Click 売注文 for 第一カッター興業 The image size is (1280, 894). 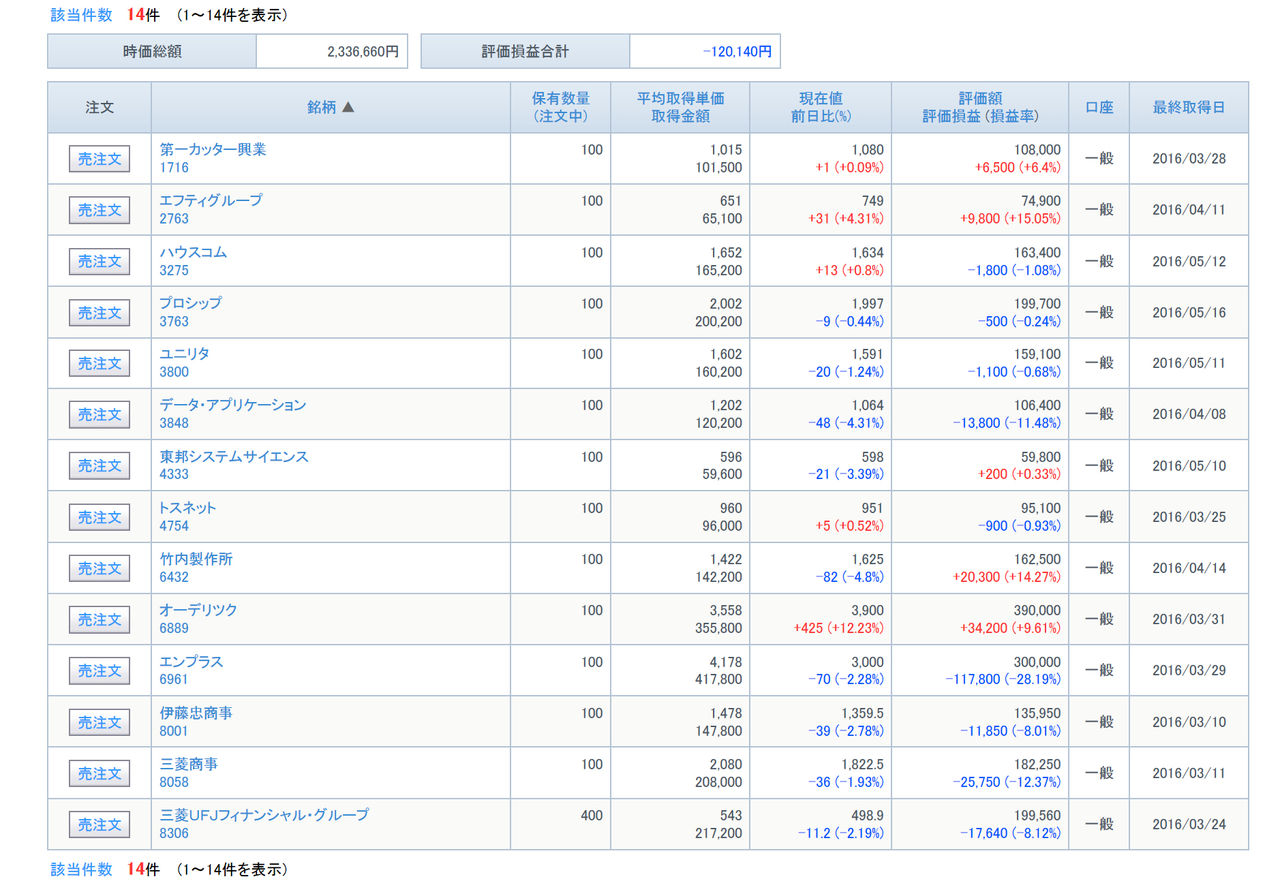99,159
